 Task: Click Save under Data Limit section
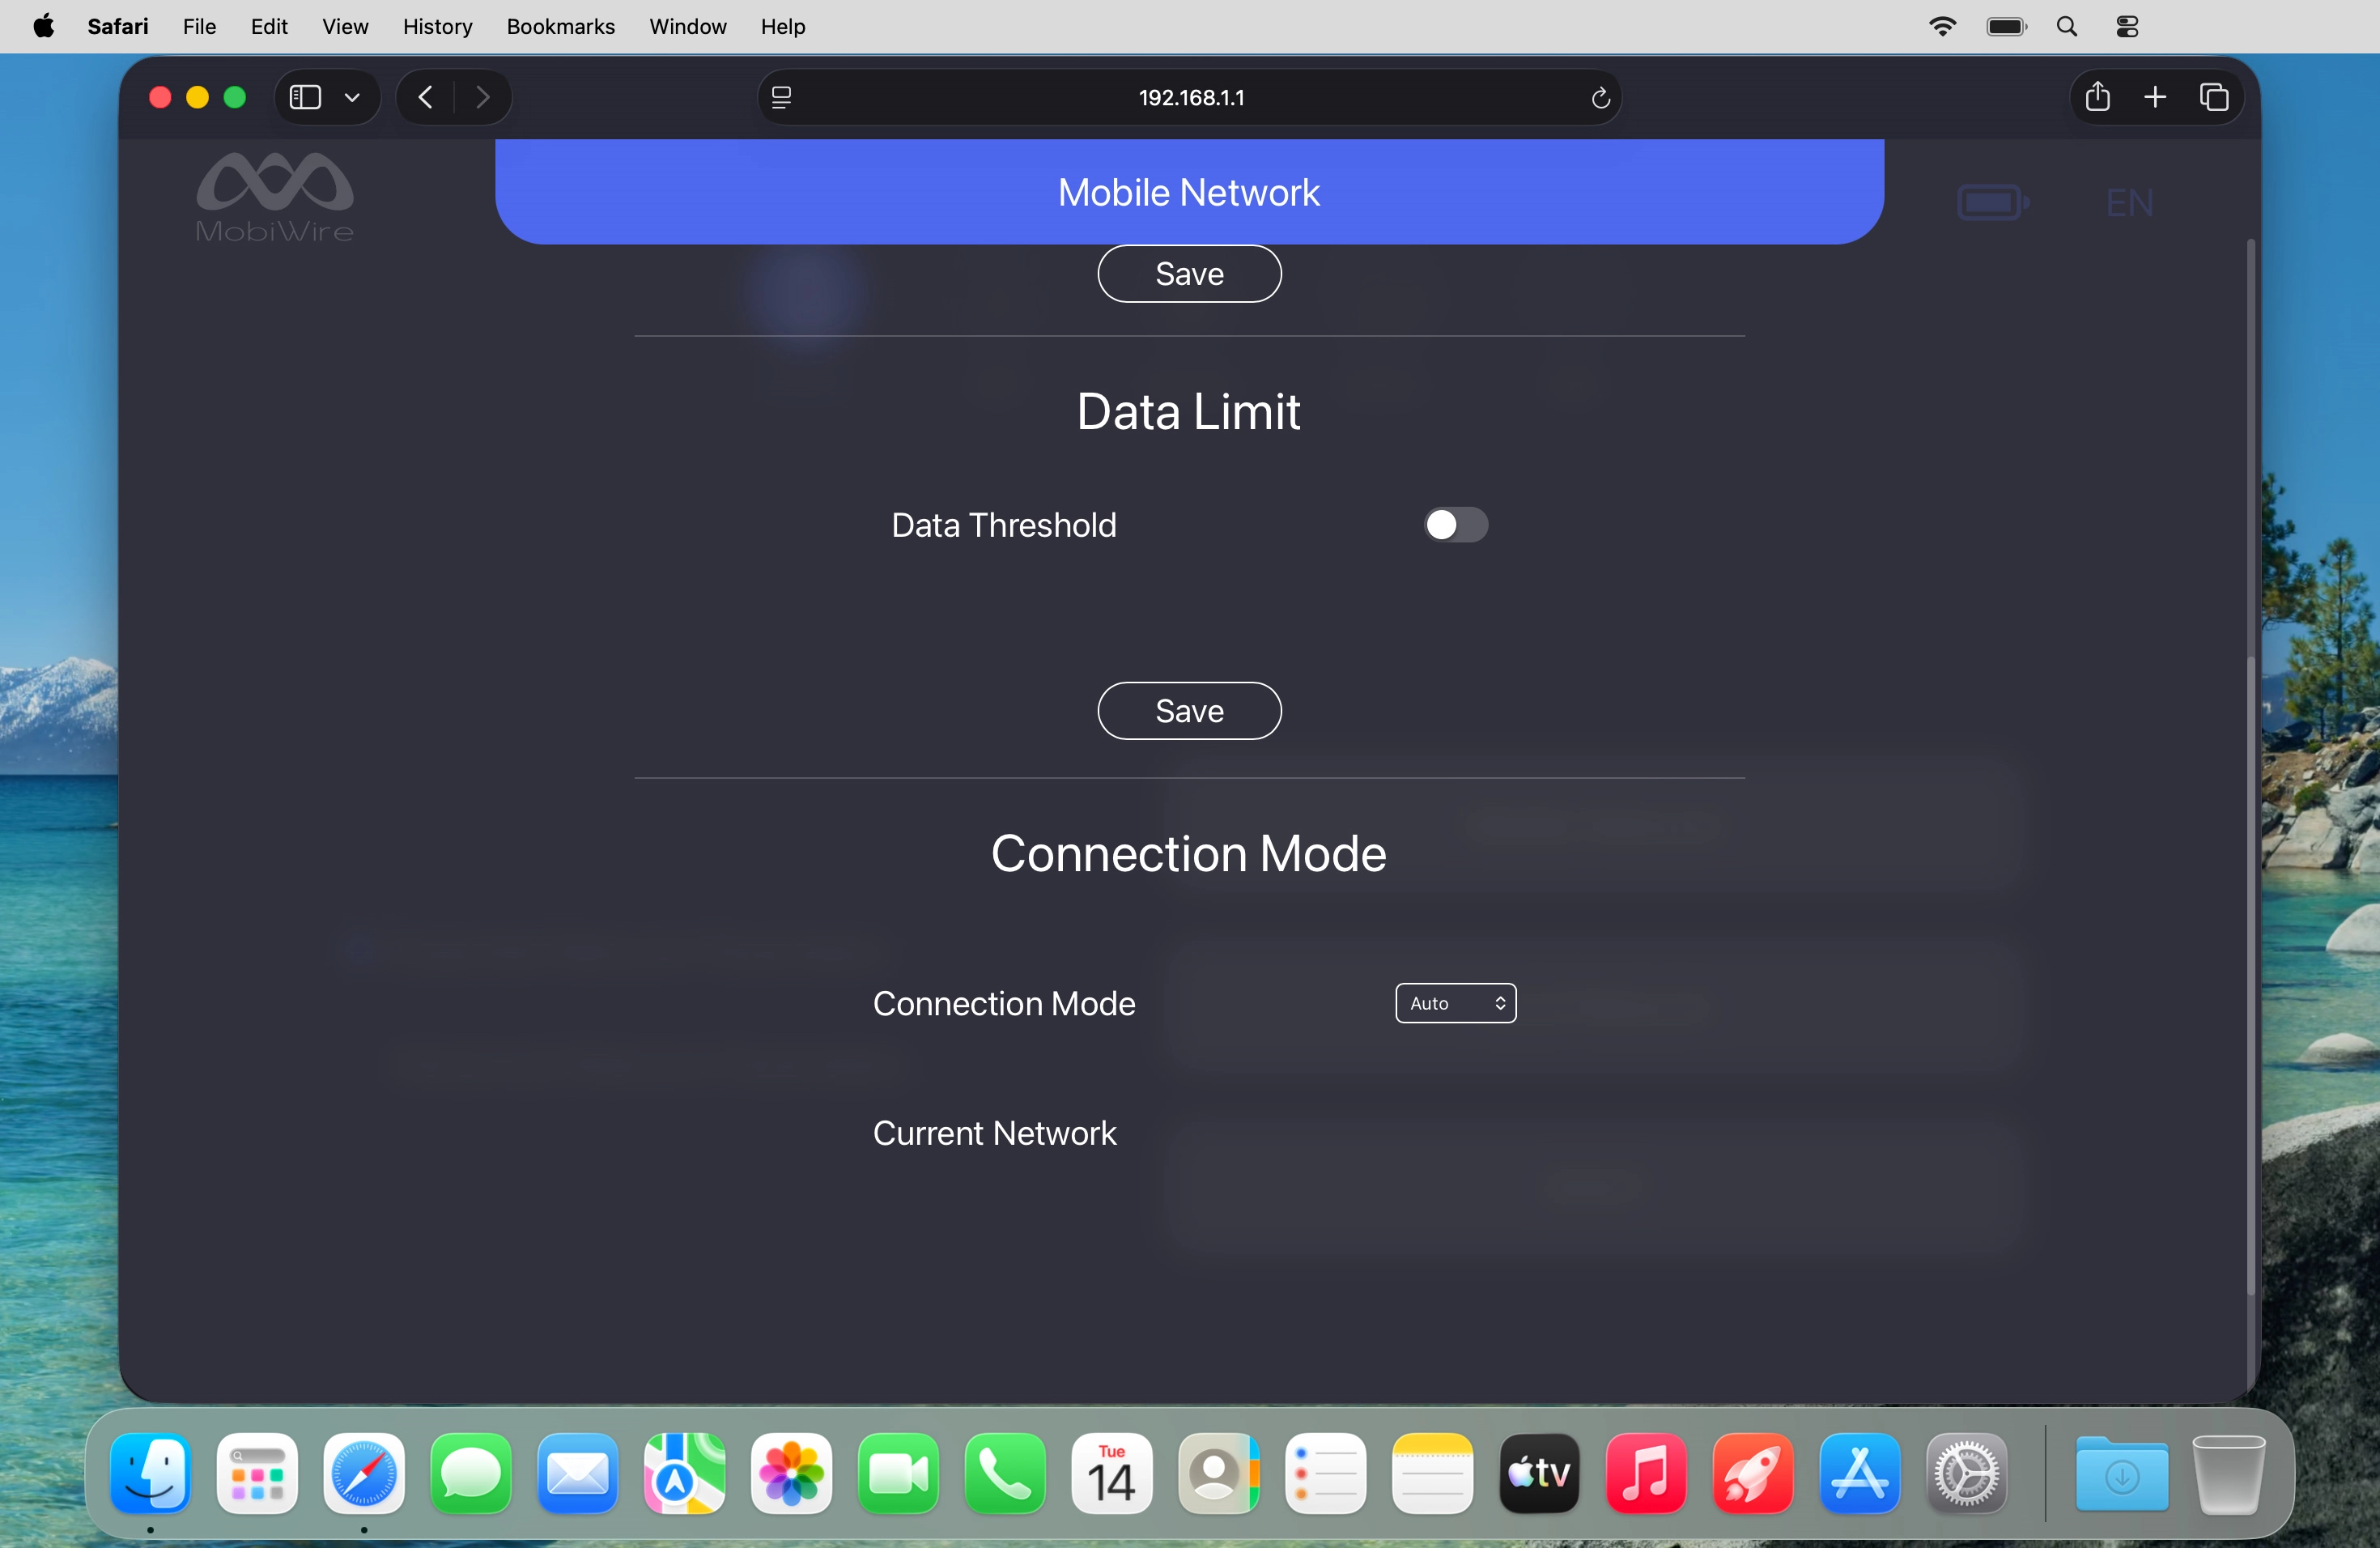click(1189, 711)
